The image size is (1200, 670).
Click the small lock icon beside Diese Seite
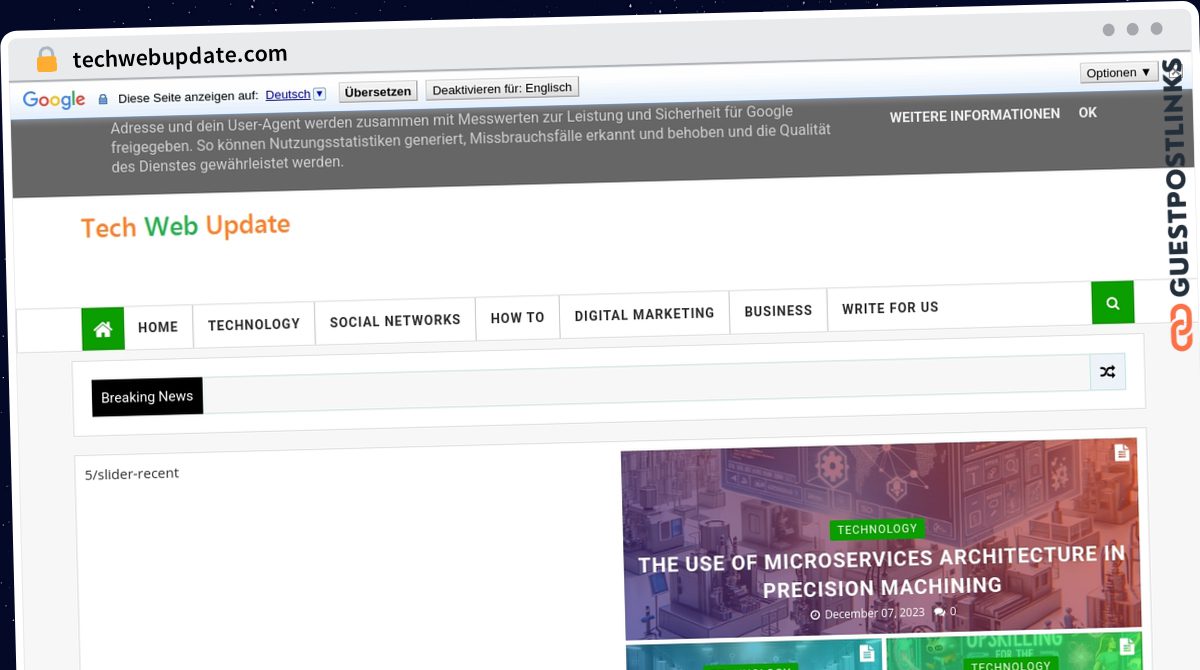[102, 99]
